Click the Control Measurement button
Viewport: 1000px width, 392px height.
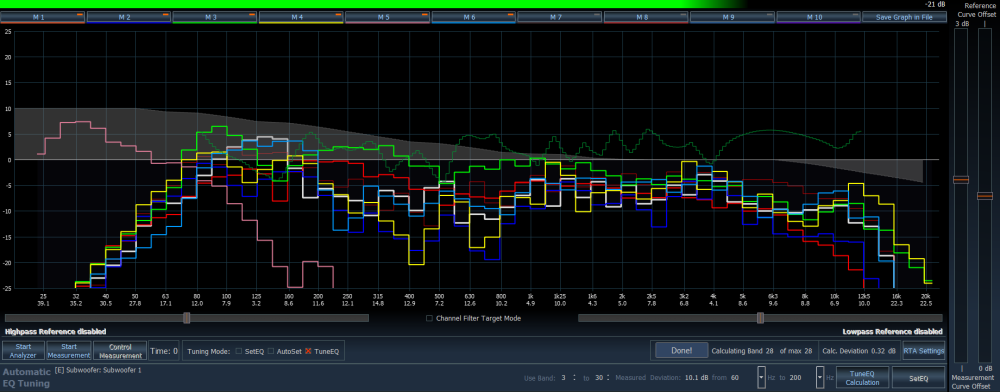[120, 351]
